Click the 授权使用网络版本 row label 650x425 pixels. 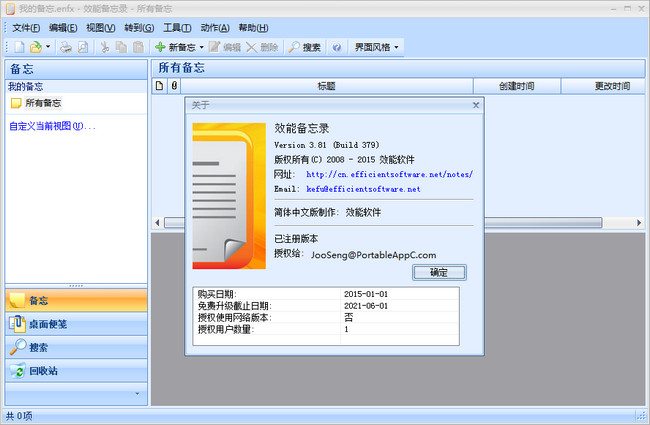[x=235, y=318]
